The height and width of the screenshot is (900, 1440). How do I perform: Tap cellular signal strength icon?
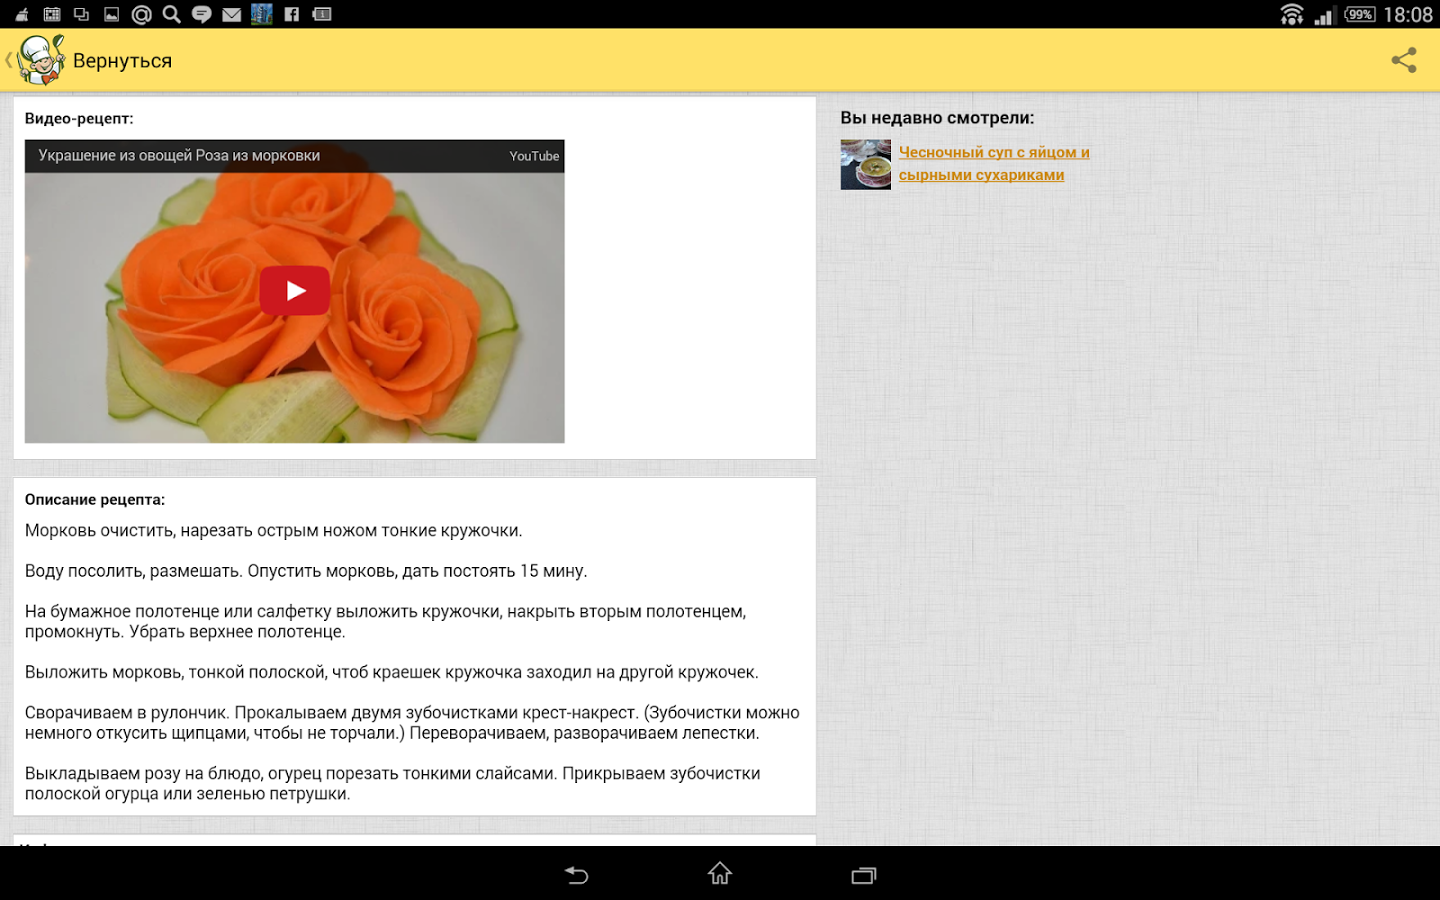[x=1324, y=15]
